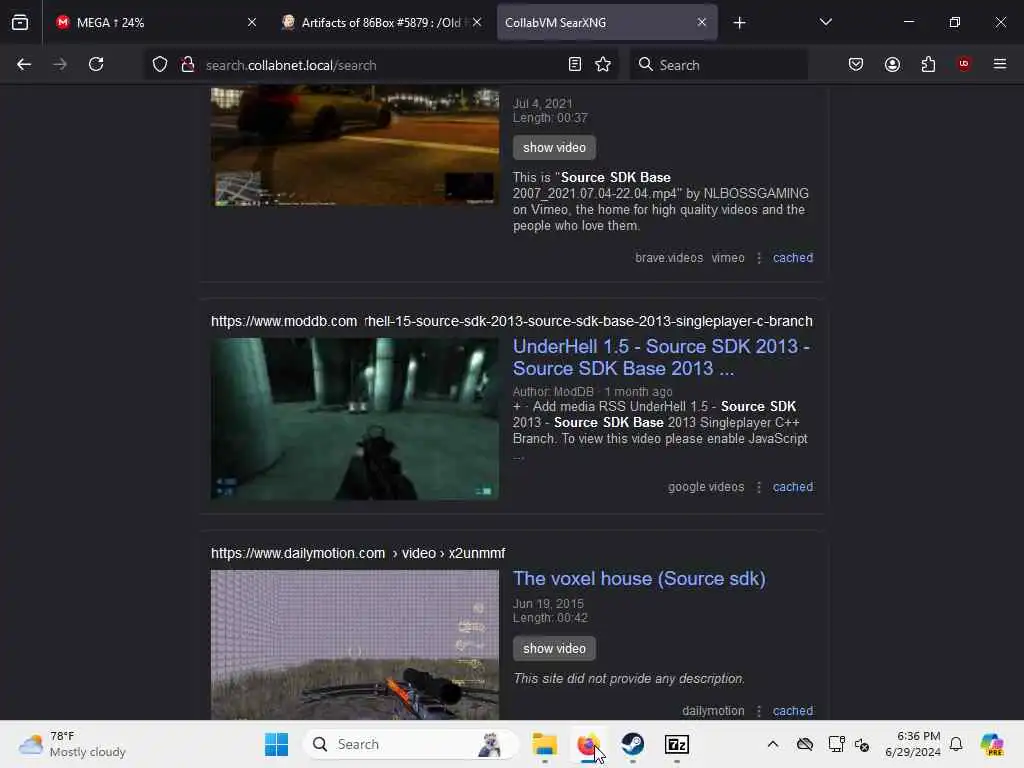Click the forward navigation arrow
Image resolution: width=1024 pixels, height=768 pixels.
click(59, 65)
